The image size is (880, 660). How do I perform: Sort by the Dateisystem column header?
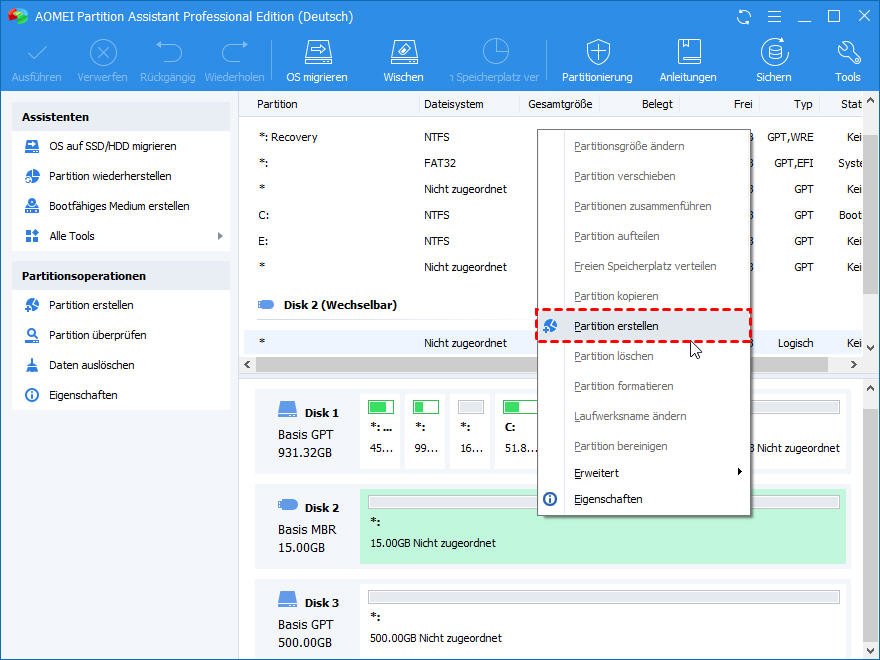[x=453, y=104]
